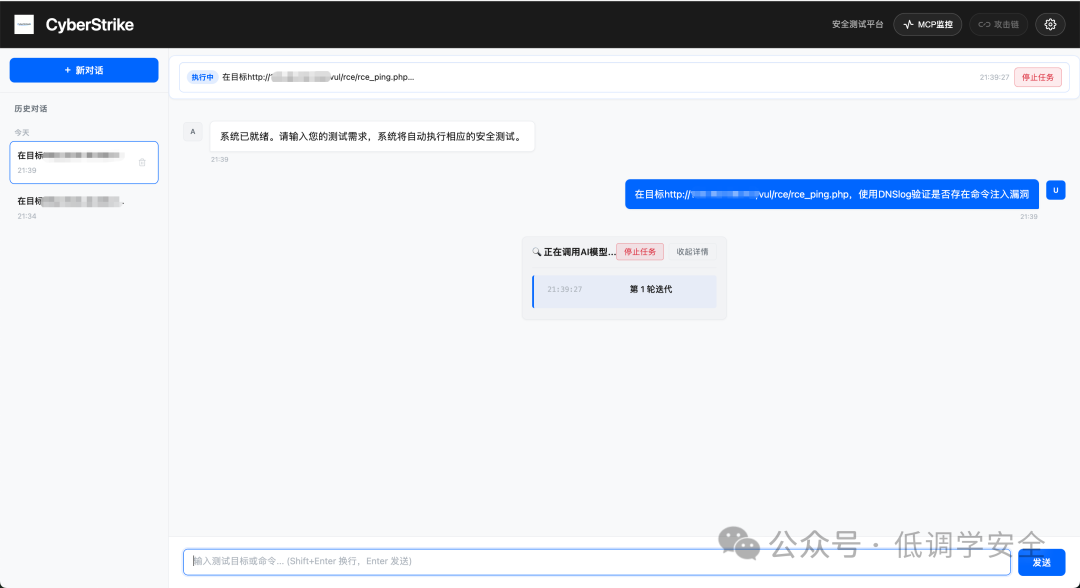Viewport: 1080px width, 588px height.
Task: Click the assistant avatar labeled A
Action: coord(193,132)
